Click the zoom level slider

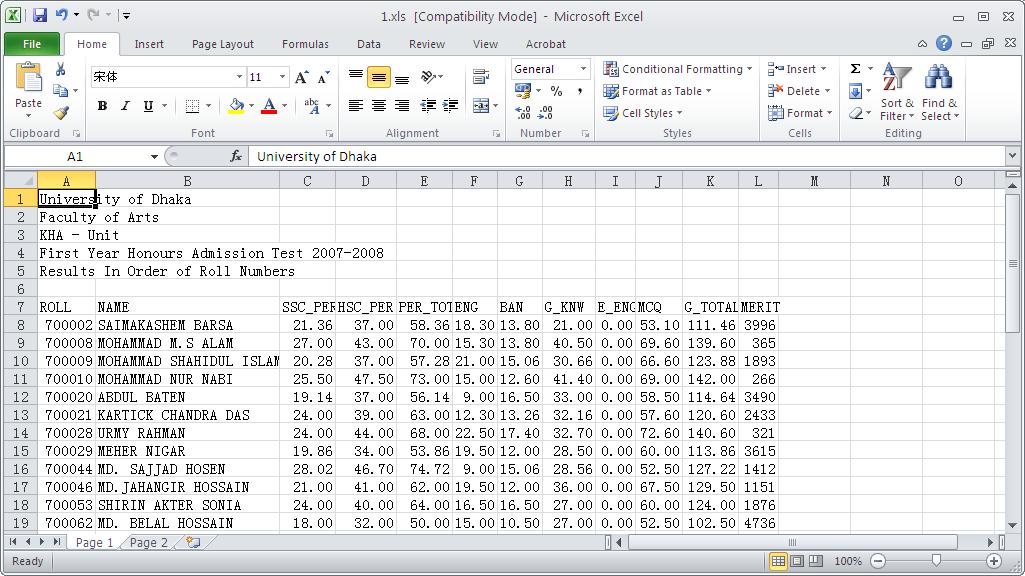(937, 561)
